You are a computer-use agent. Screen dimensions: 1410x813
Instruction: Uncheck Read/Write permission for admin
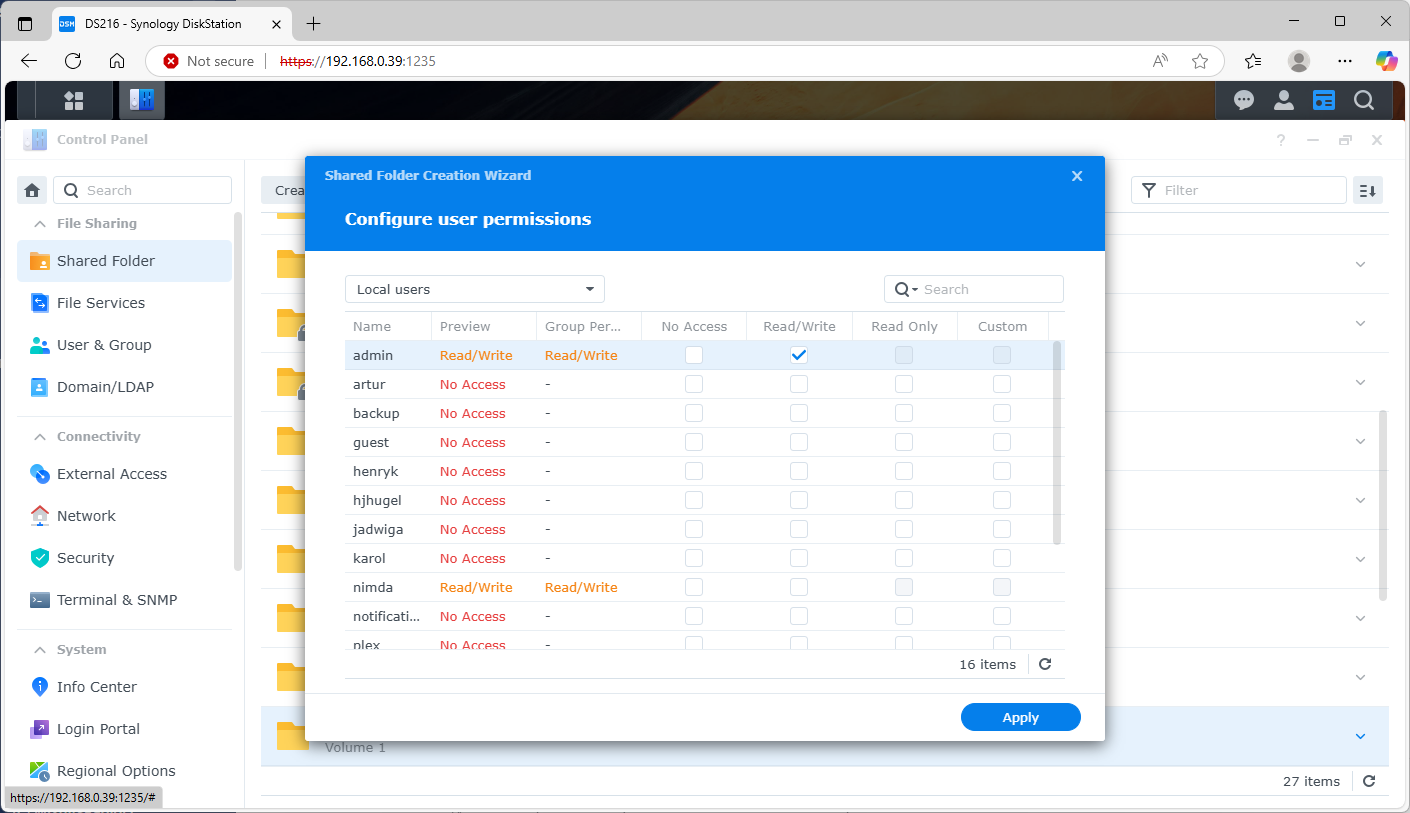(798, 354)
